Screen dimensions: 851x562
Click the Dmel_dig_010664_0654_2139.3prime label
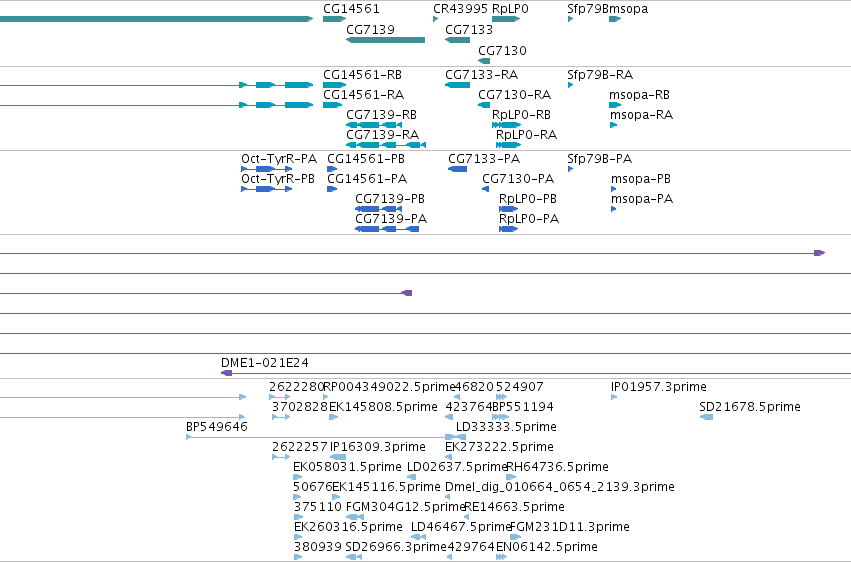[x=560, y=487]
